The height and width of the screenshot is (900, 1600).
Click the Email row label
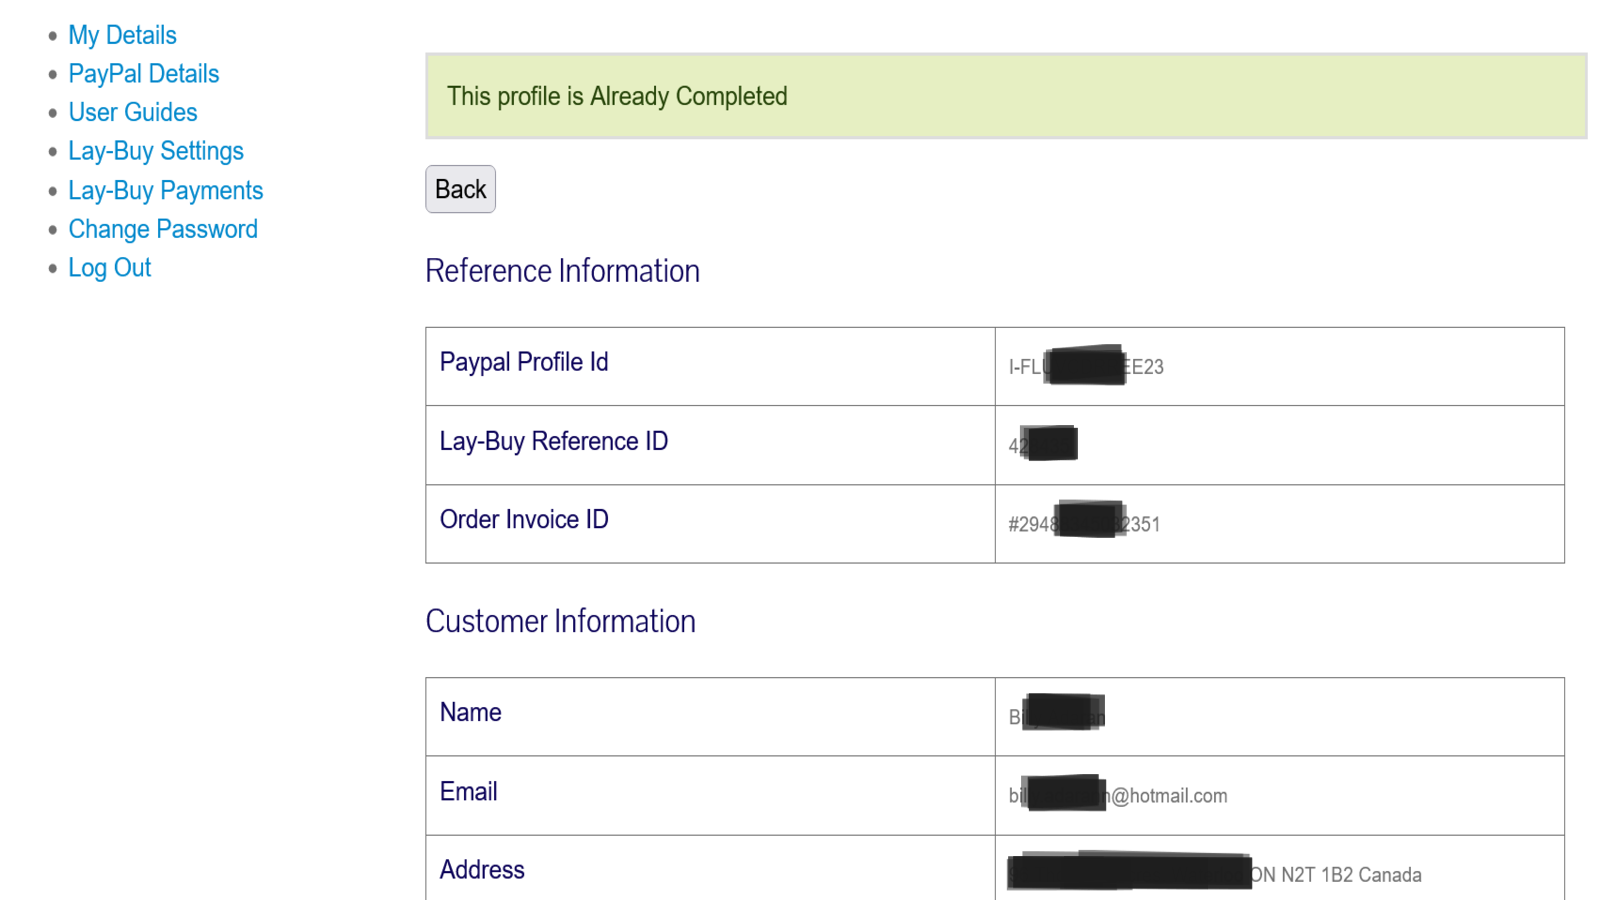click(467, 791)
